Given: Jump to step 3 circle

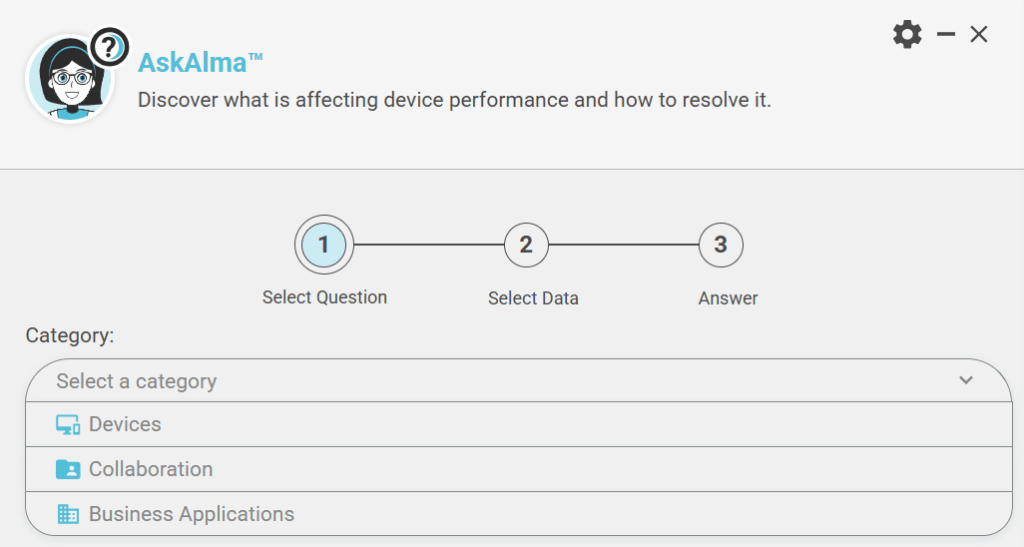Looking at the screenshot, I should click(720, 244).
